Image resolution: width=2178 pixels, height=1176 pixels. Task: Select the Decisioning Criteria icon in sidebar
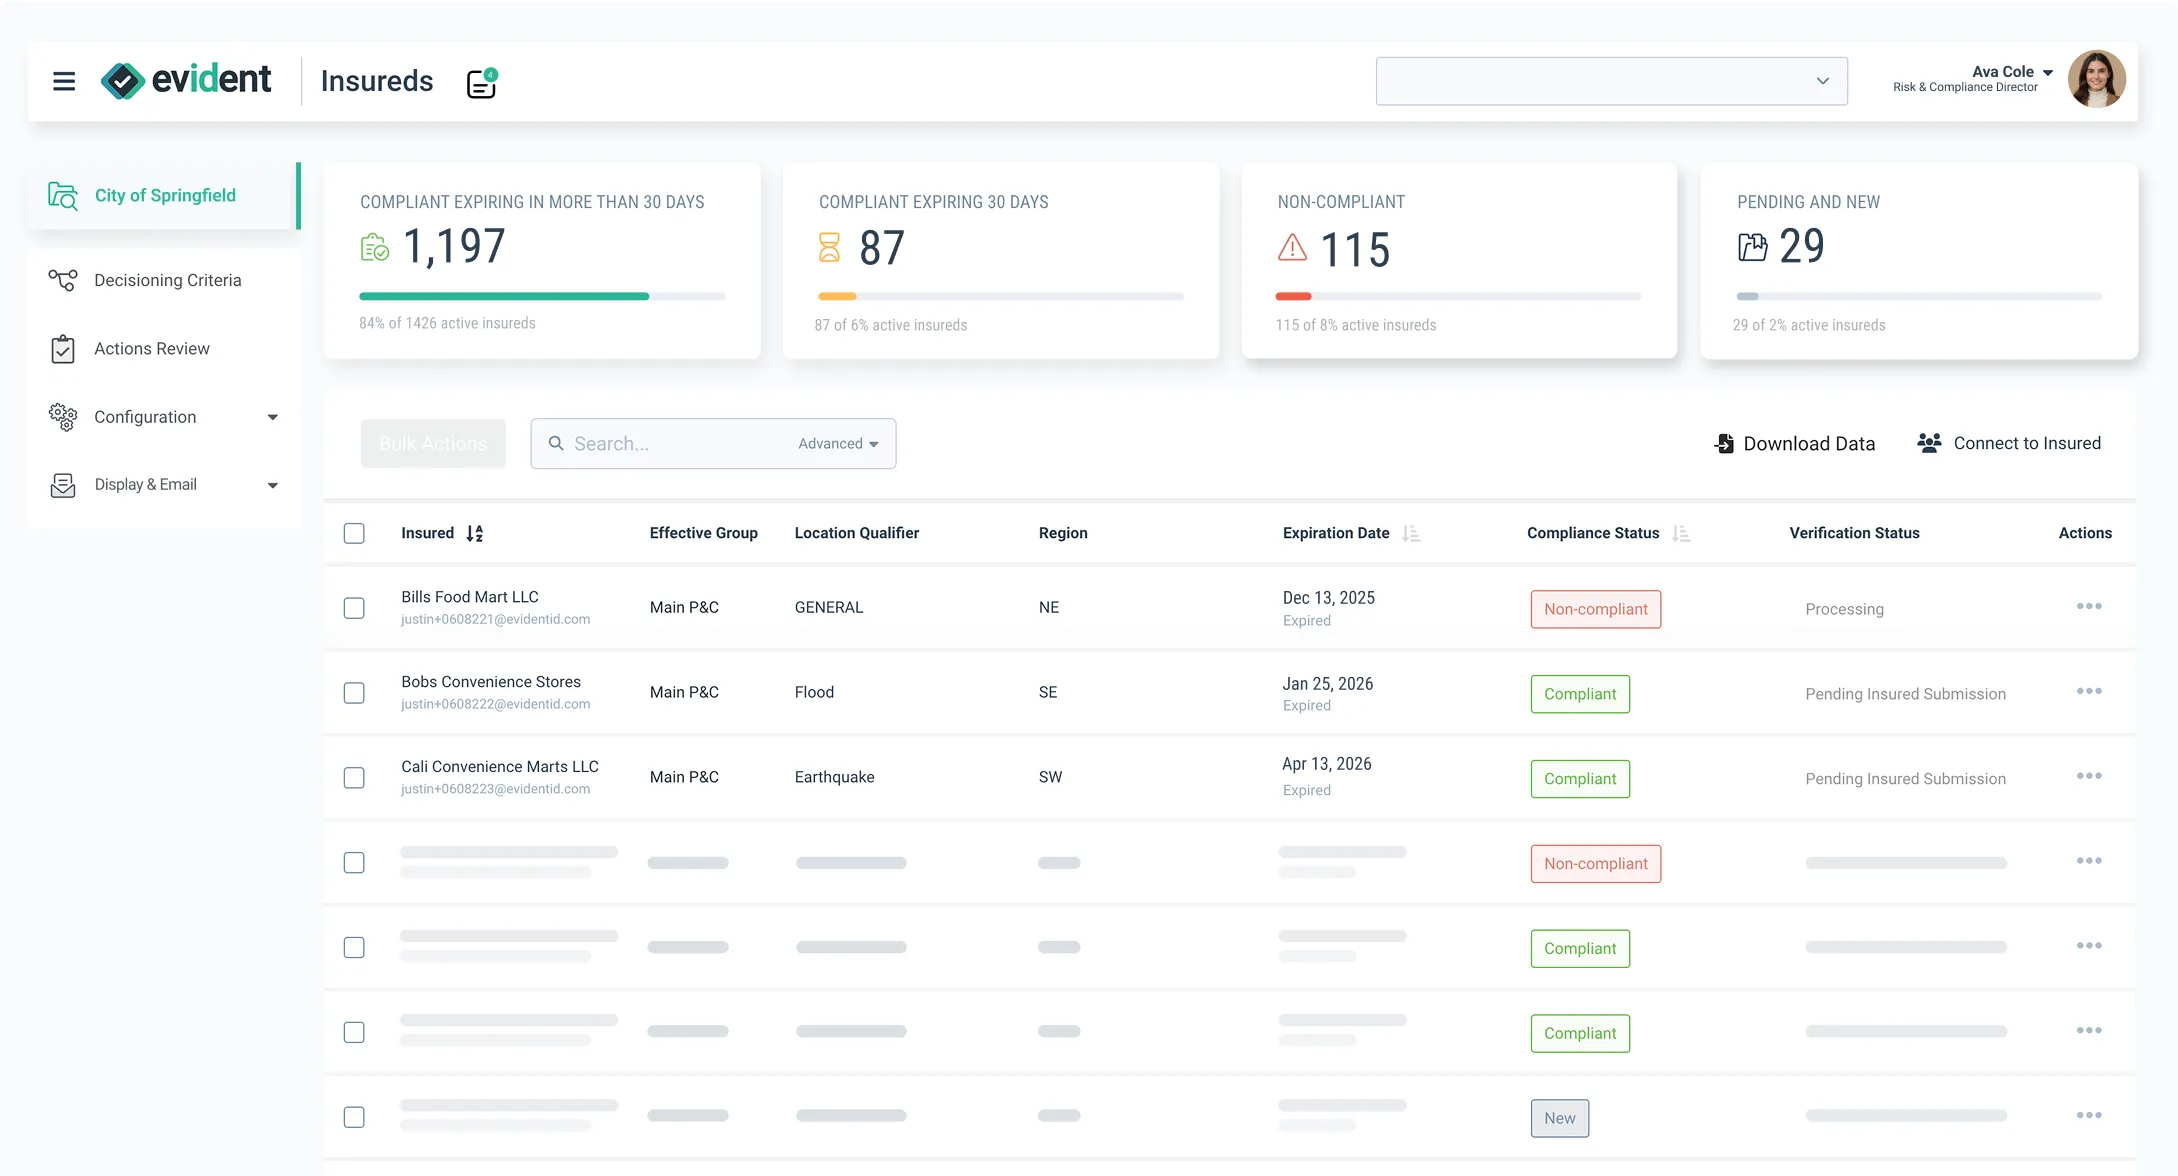click(x=62, y=281)
